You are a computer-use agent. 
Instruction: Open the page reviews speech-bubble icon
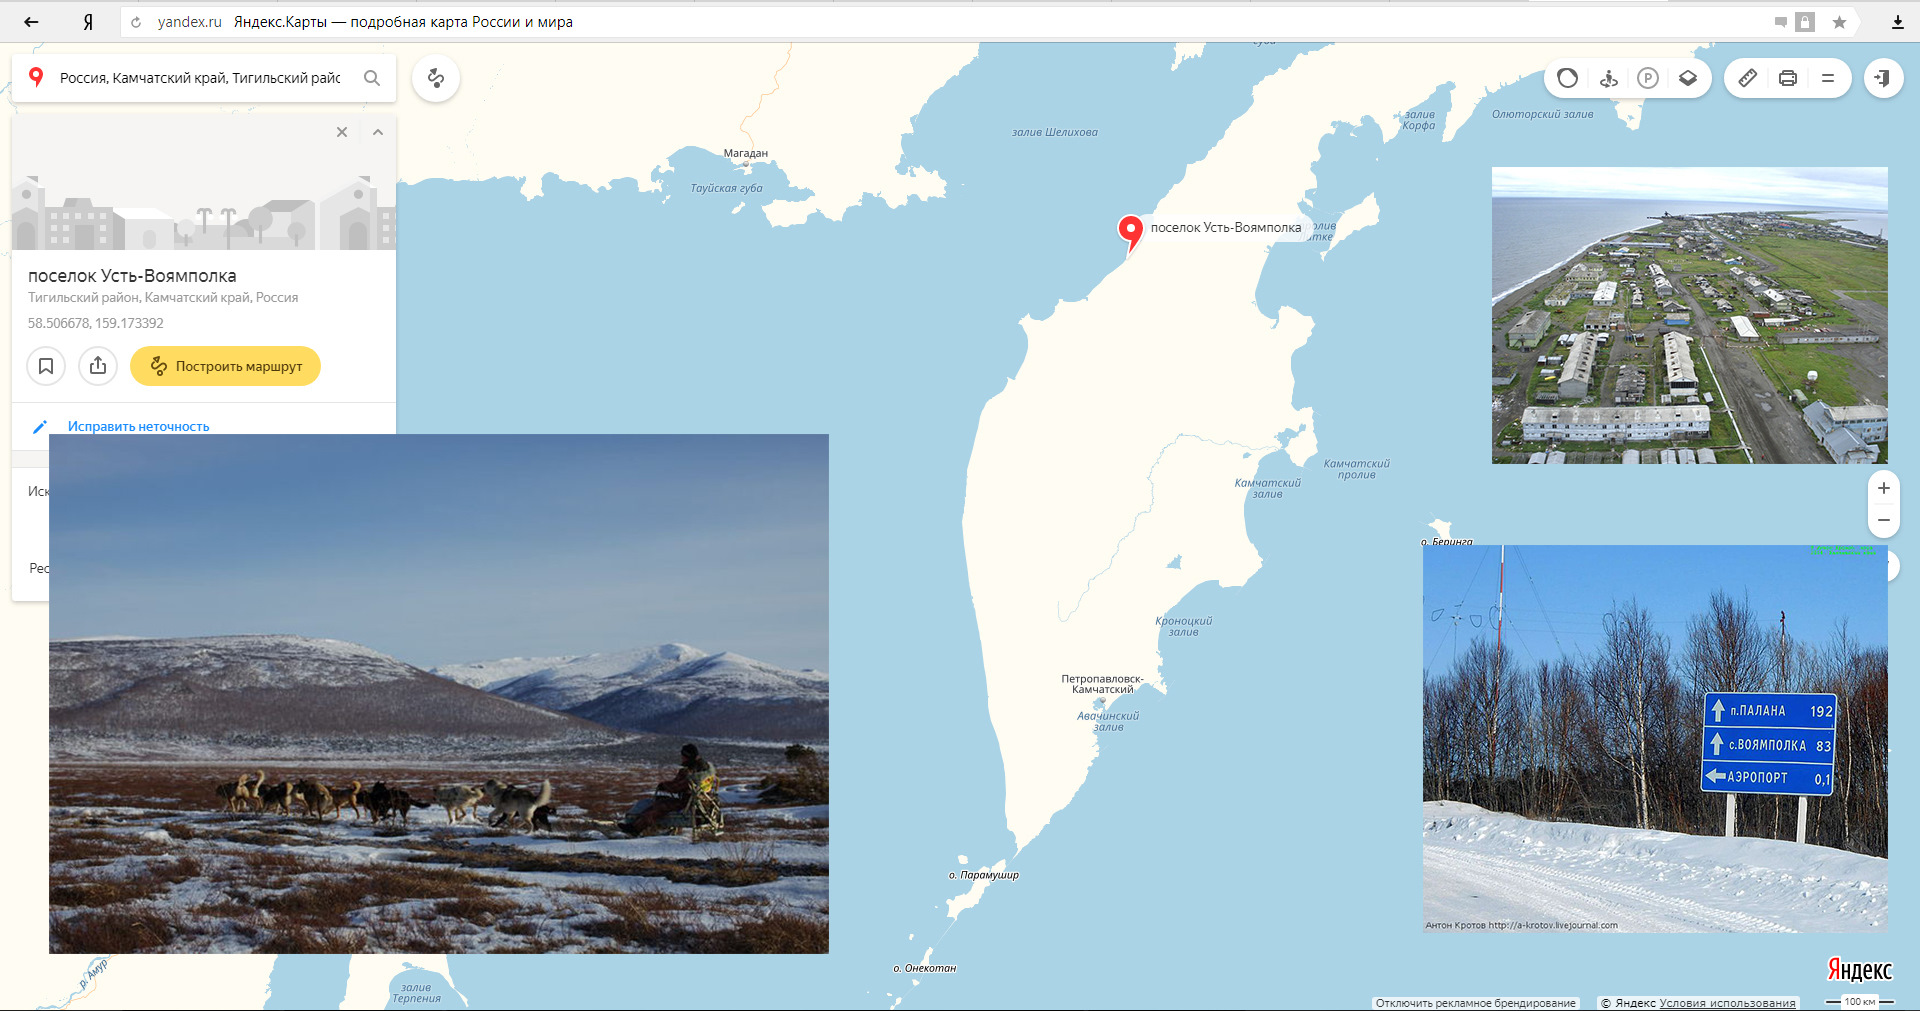click(1781, 22)
